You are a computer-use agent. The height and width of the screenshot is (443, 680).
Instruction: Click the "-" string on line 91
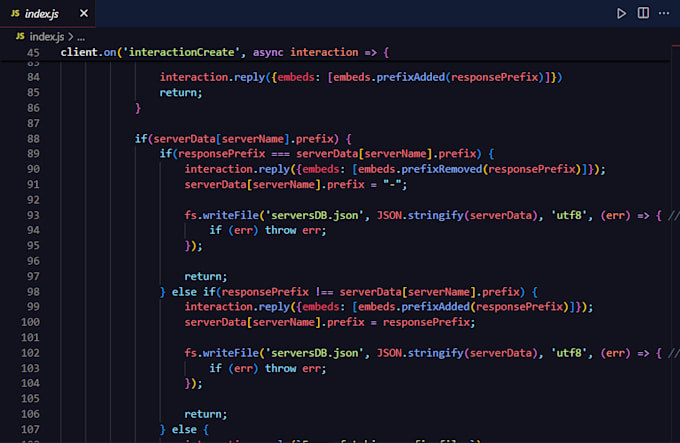[x=392, y=185]
